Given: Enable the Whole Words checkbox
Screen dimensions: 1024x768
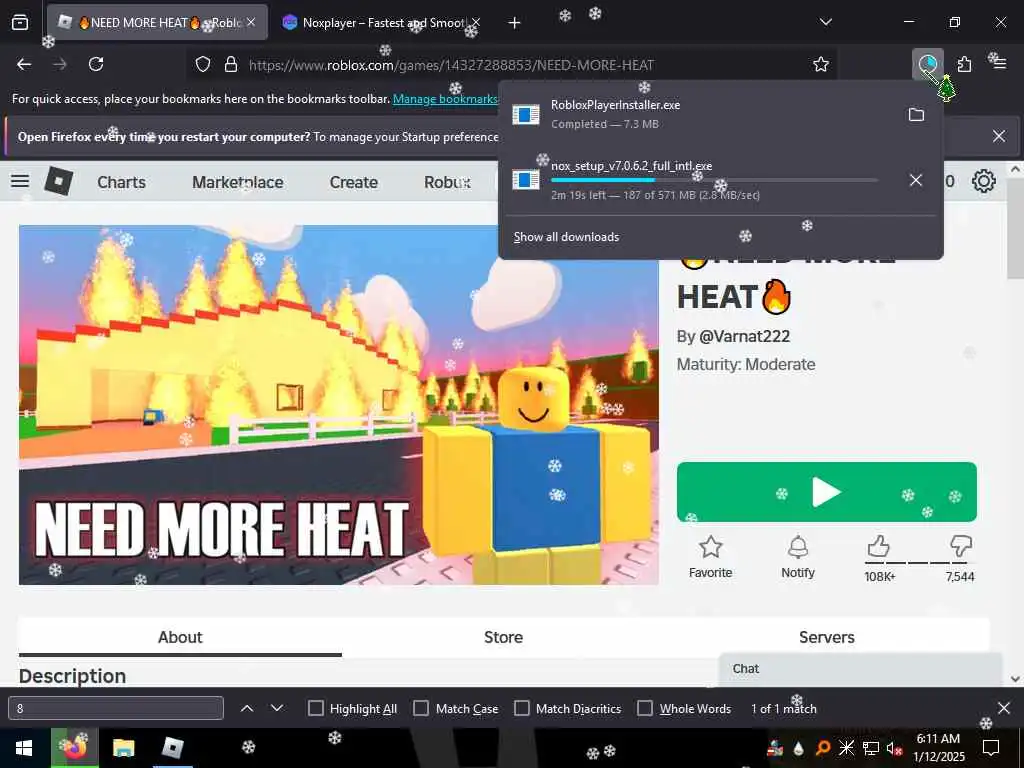Looking at the screenshot, I should 645,708.
